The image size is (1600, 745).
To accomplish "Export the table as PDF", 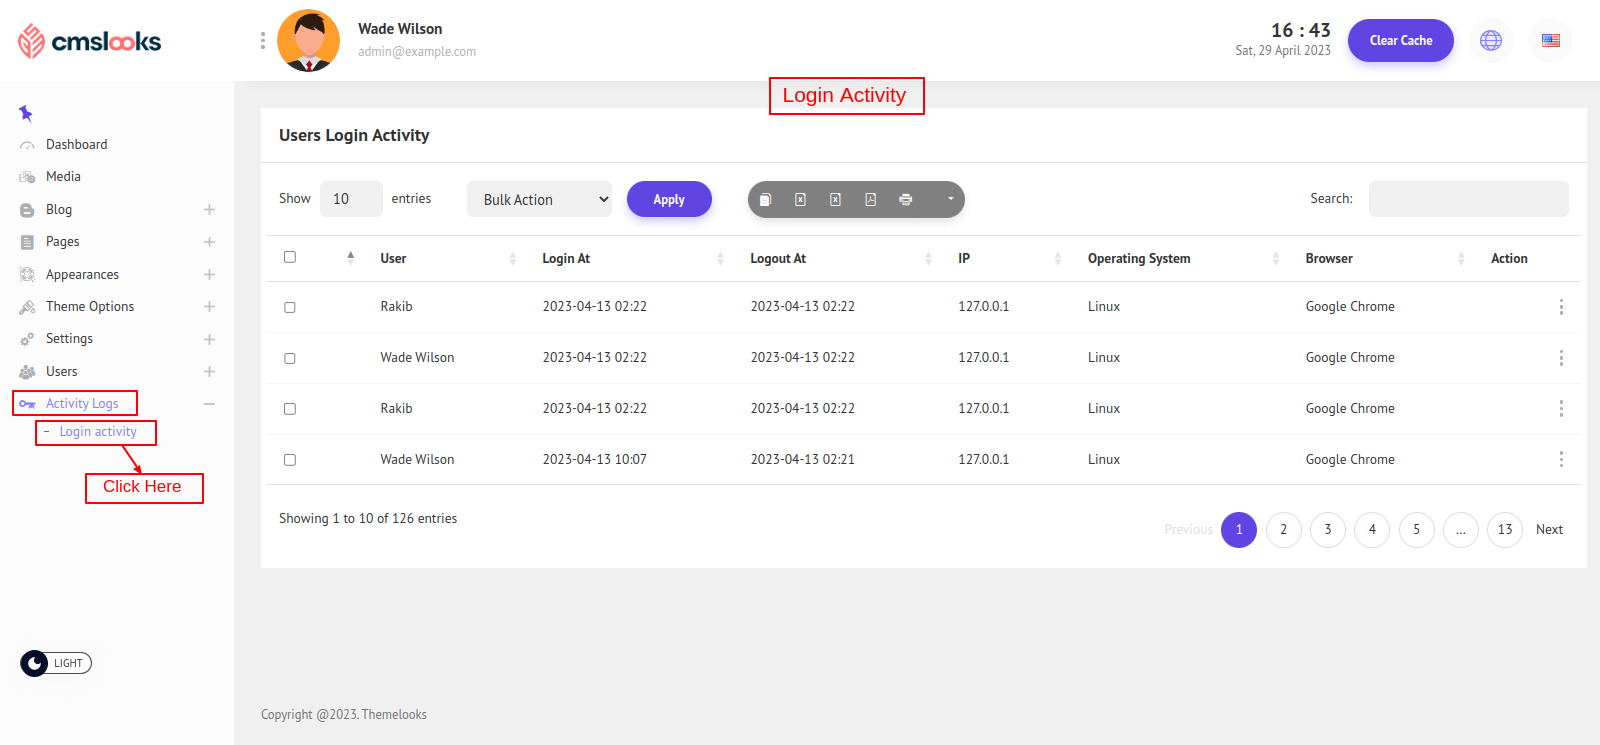I will 870,200.
